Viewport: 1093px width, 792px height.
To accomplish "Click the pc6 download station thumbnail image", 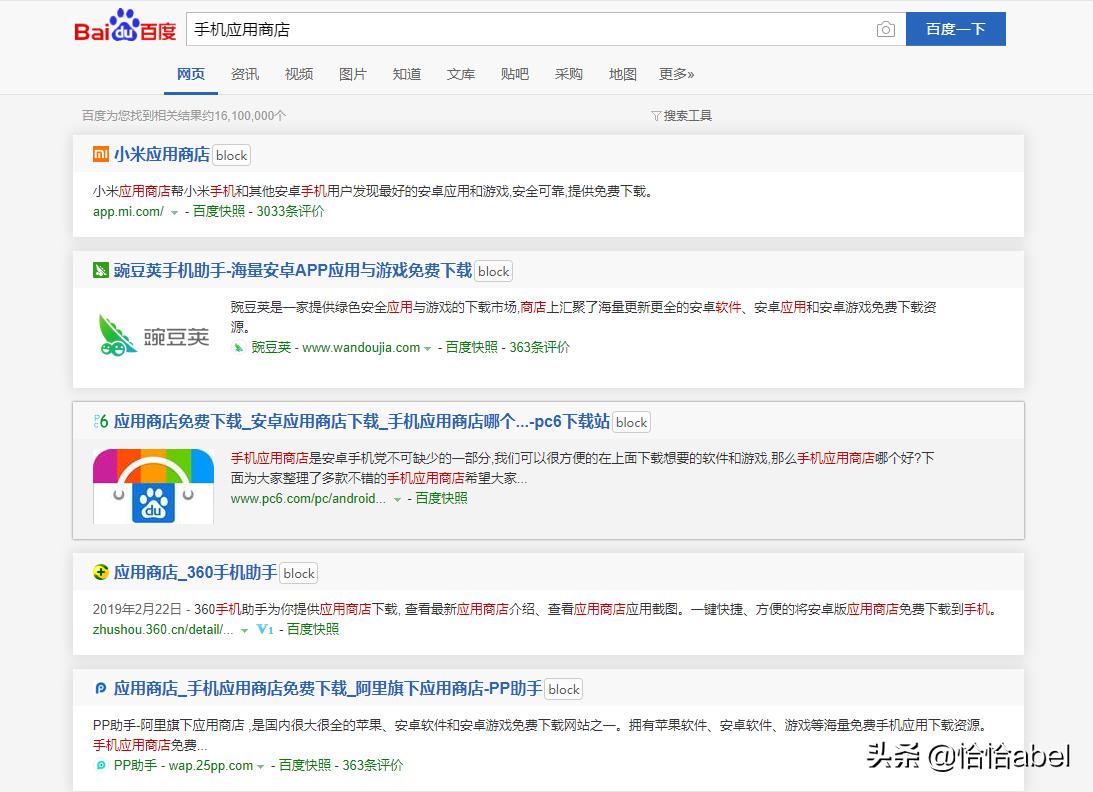I will [152, 486].
